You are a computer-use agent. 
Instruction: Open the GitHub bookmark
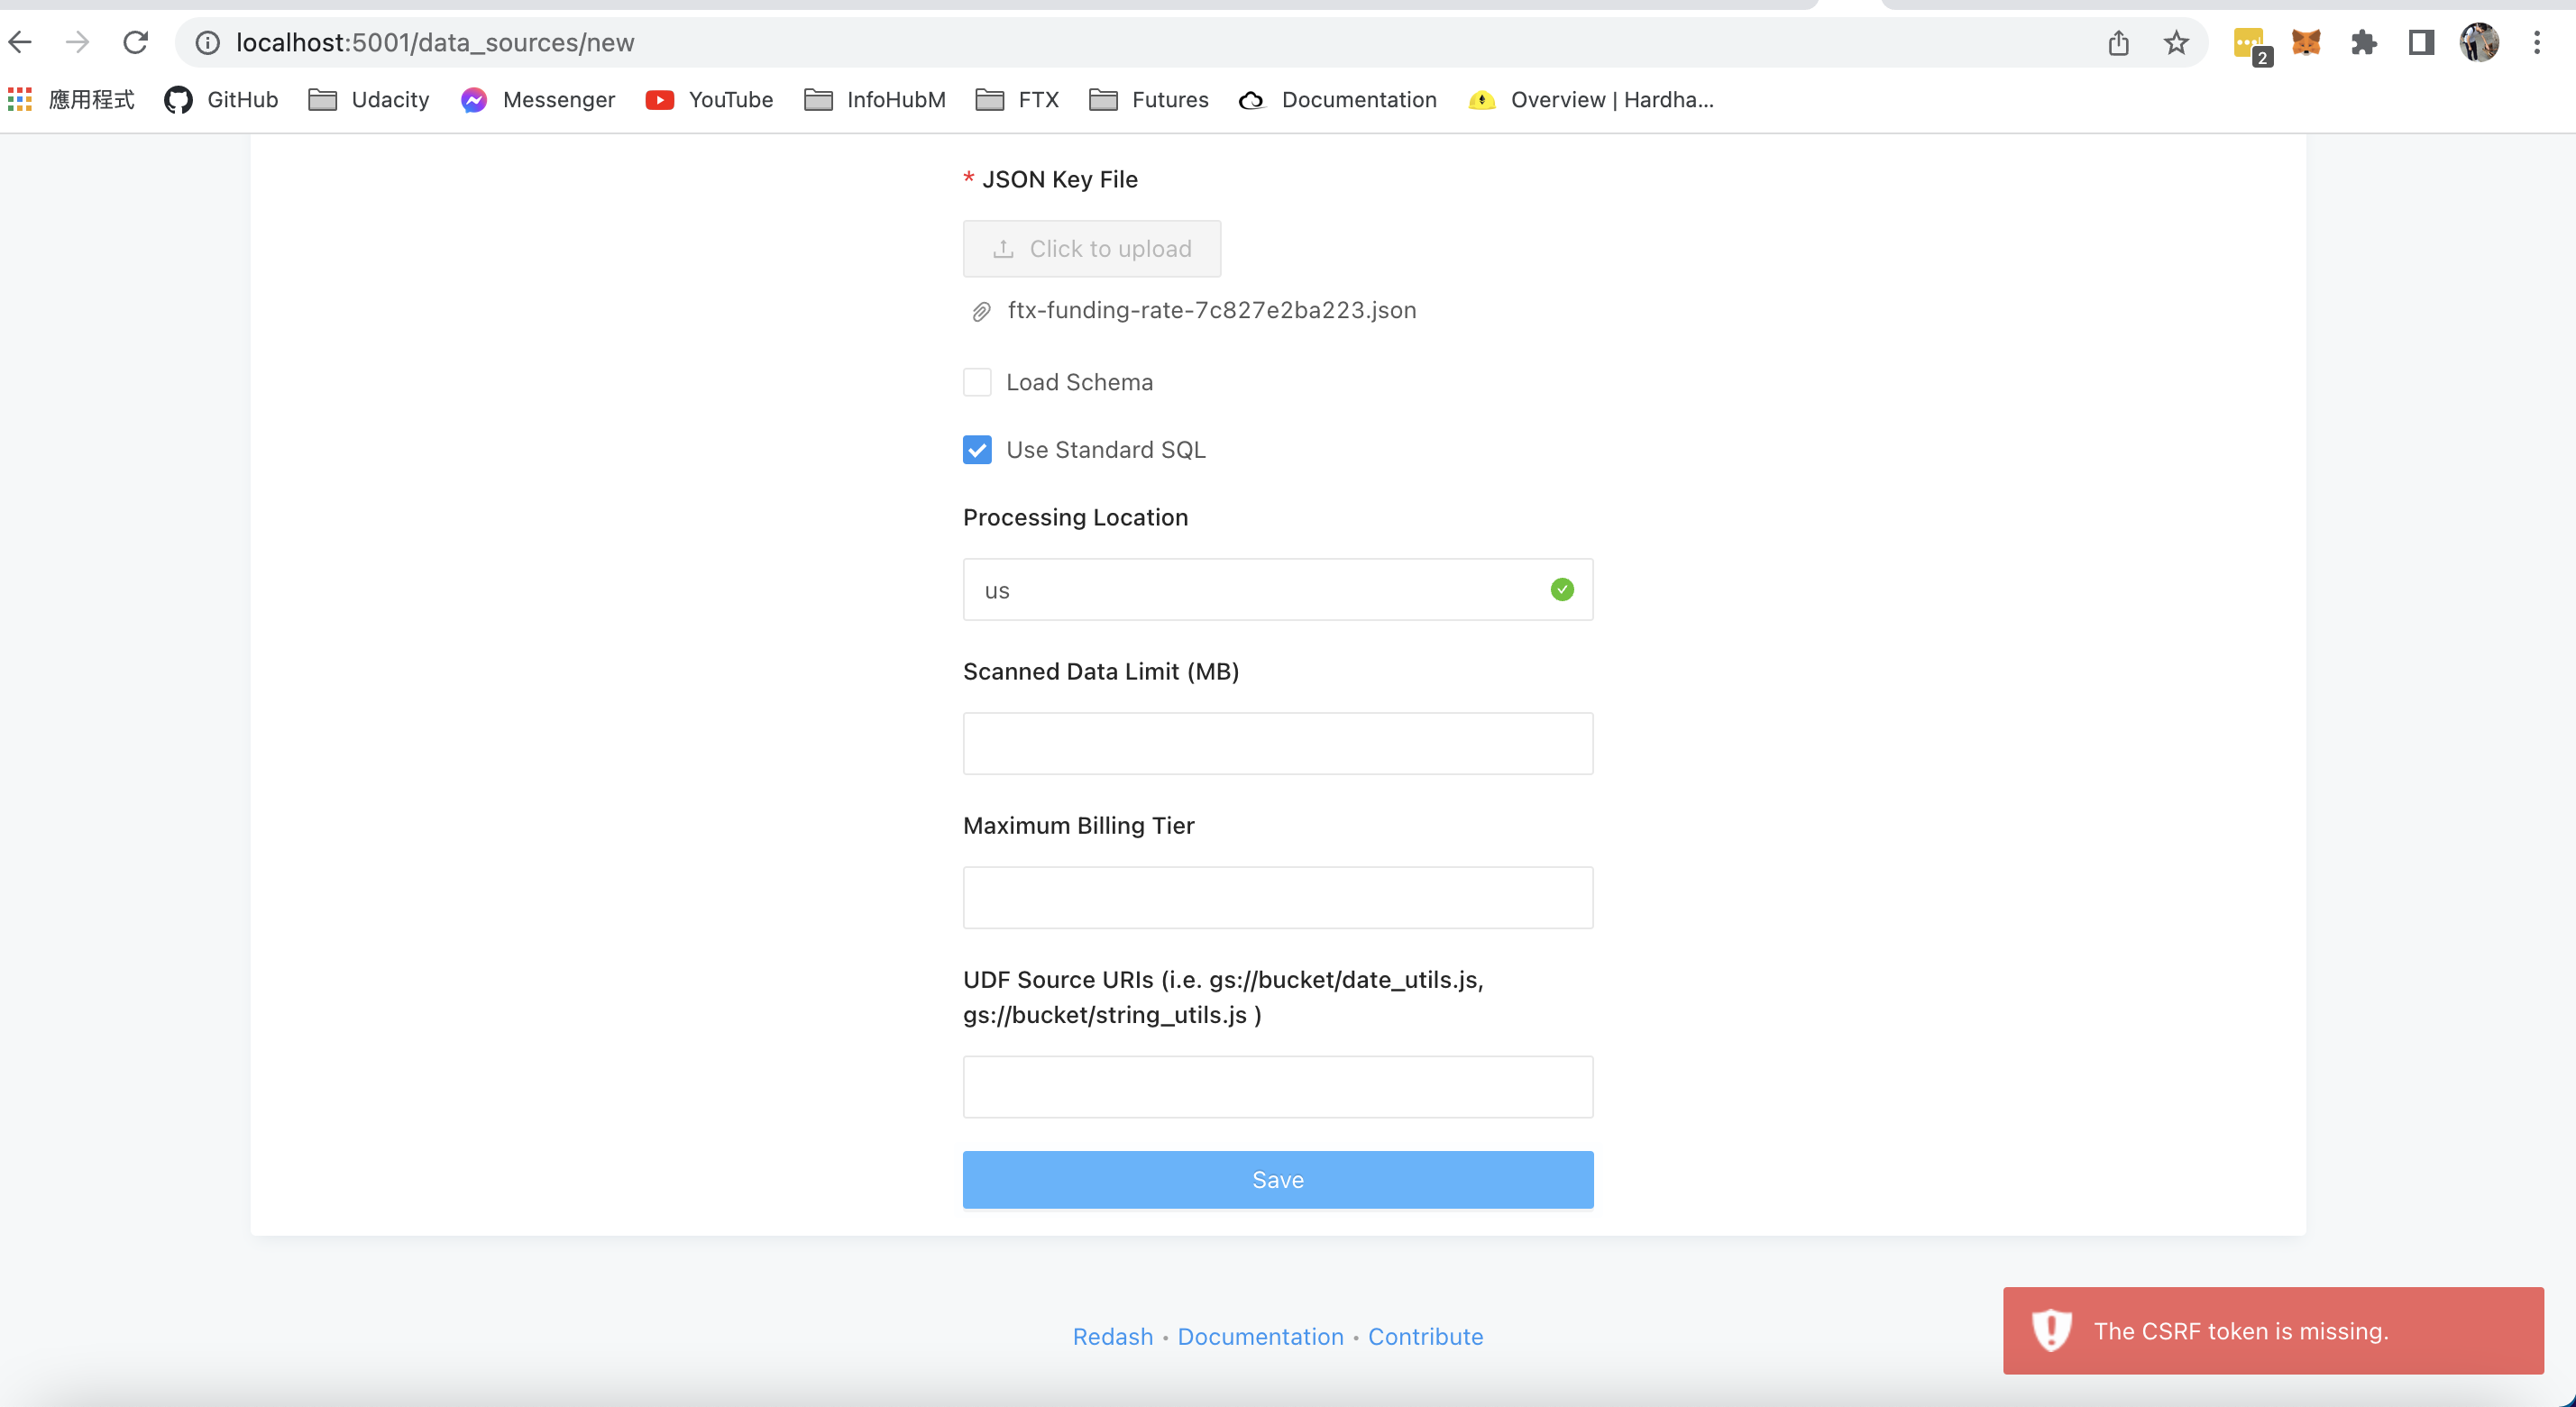click(x=220, y=100)
